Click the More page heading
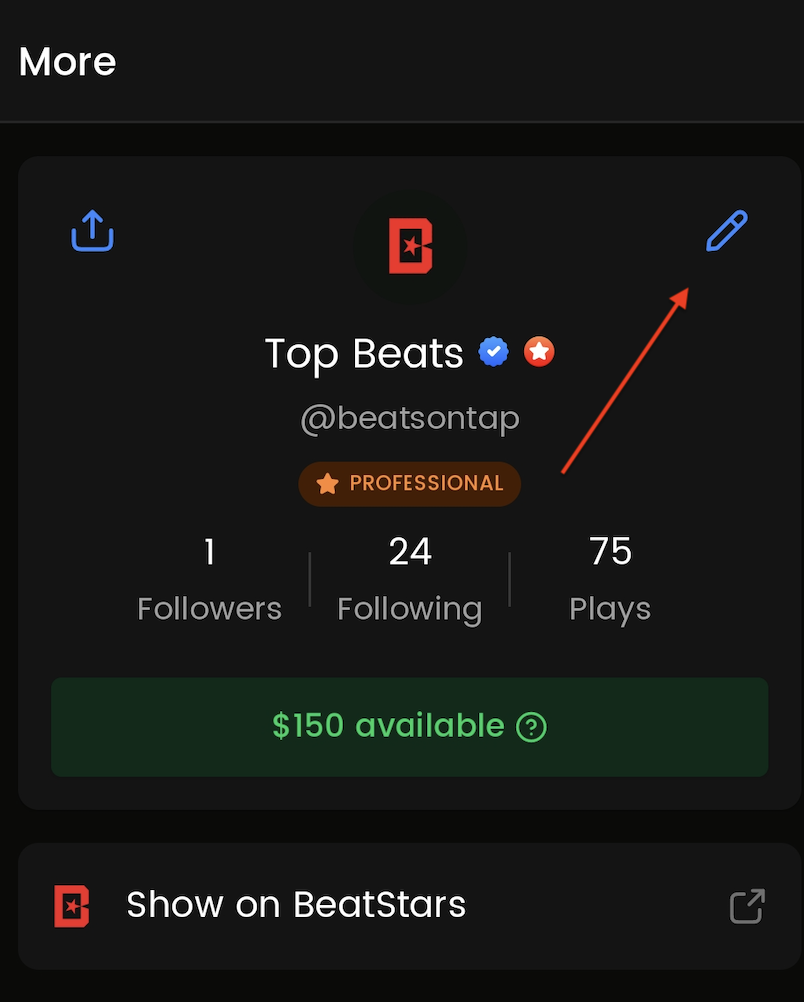Image resolution: width=804 pixels, height=1002 pixels. [68, 62]
